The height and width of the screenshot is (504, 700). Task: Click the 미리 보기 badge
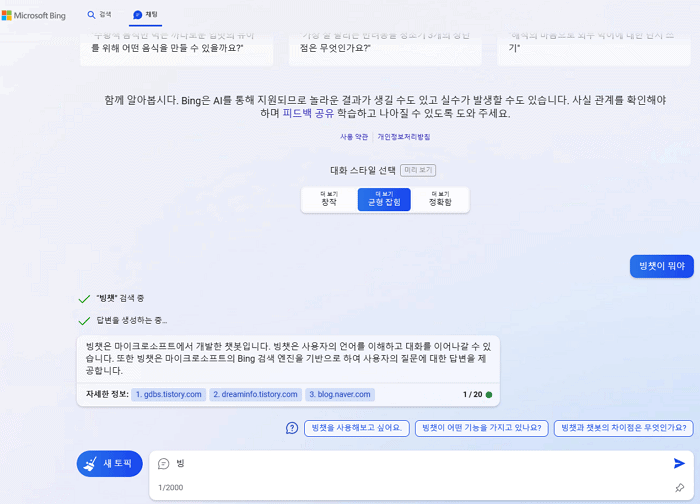(x=425, y=170)
